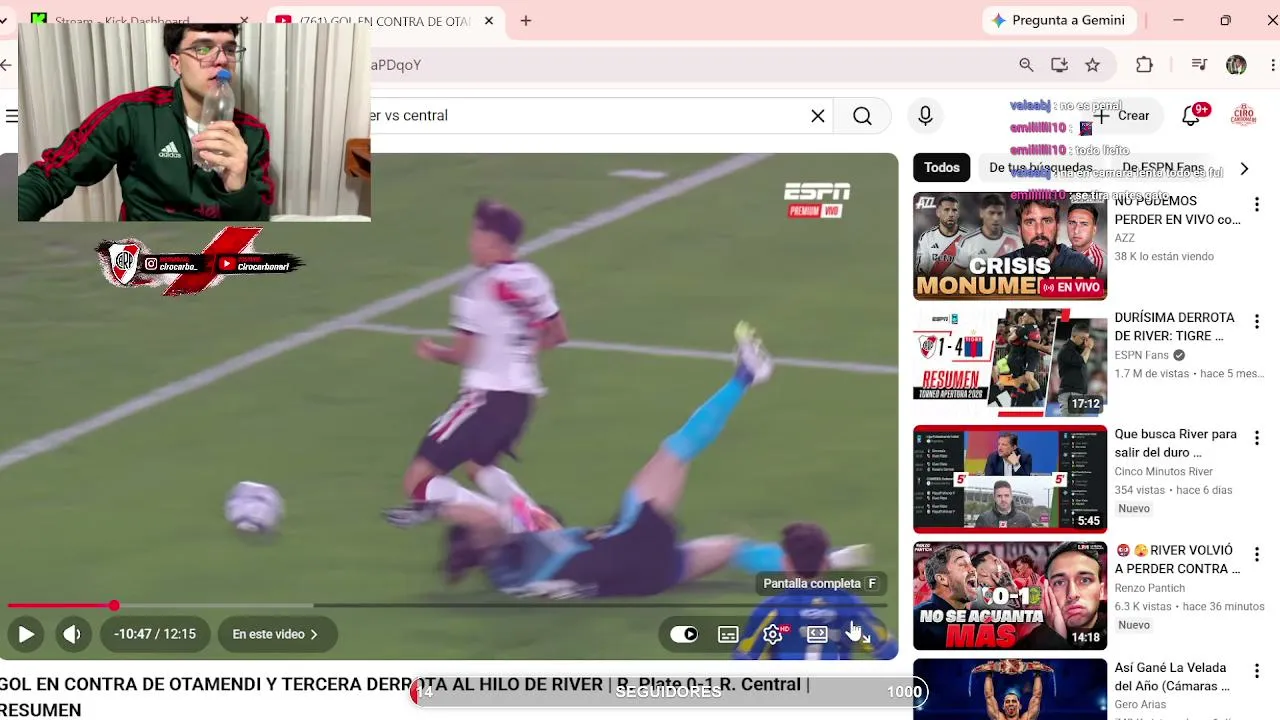Open the River 1-4 Tigre resumen thumbnail
The width and height of the screenshot is (1280, 720).
point(1010,362)
